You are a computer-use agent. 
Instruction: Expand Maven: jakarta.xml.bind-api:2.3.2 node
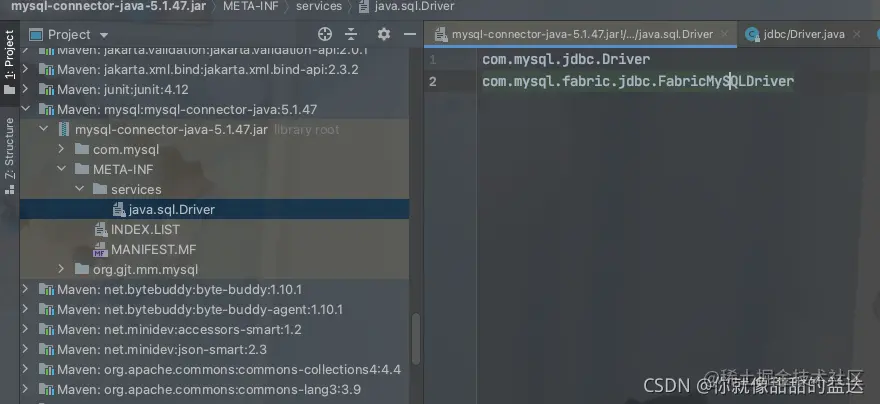tap(25, 70)
